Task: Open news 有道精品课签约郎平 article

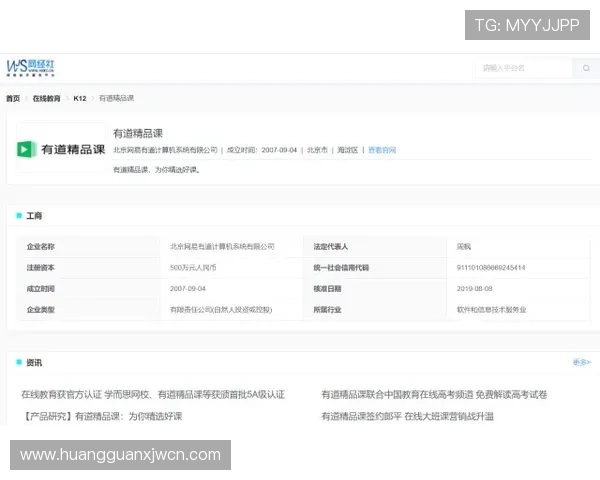Action: point(408,416)
